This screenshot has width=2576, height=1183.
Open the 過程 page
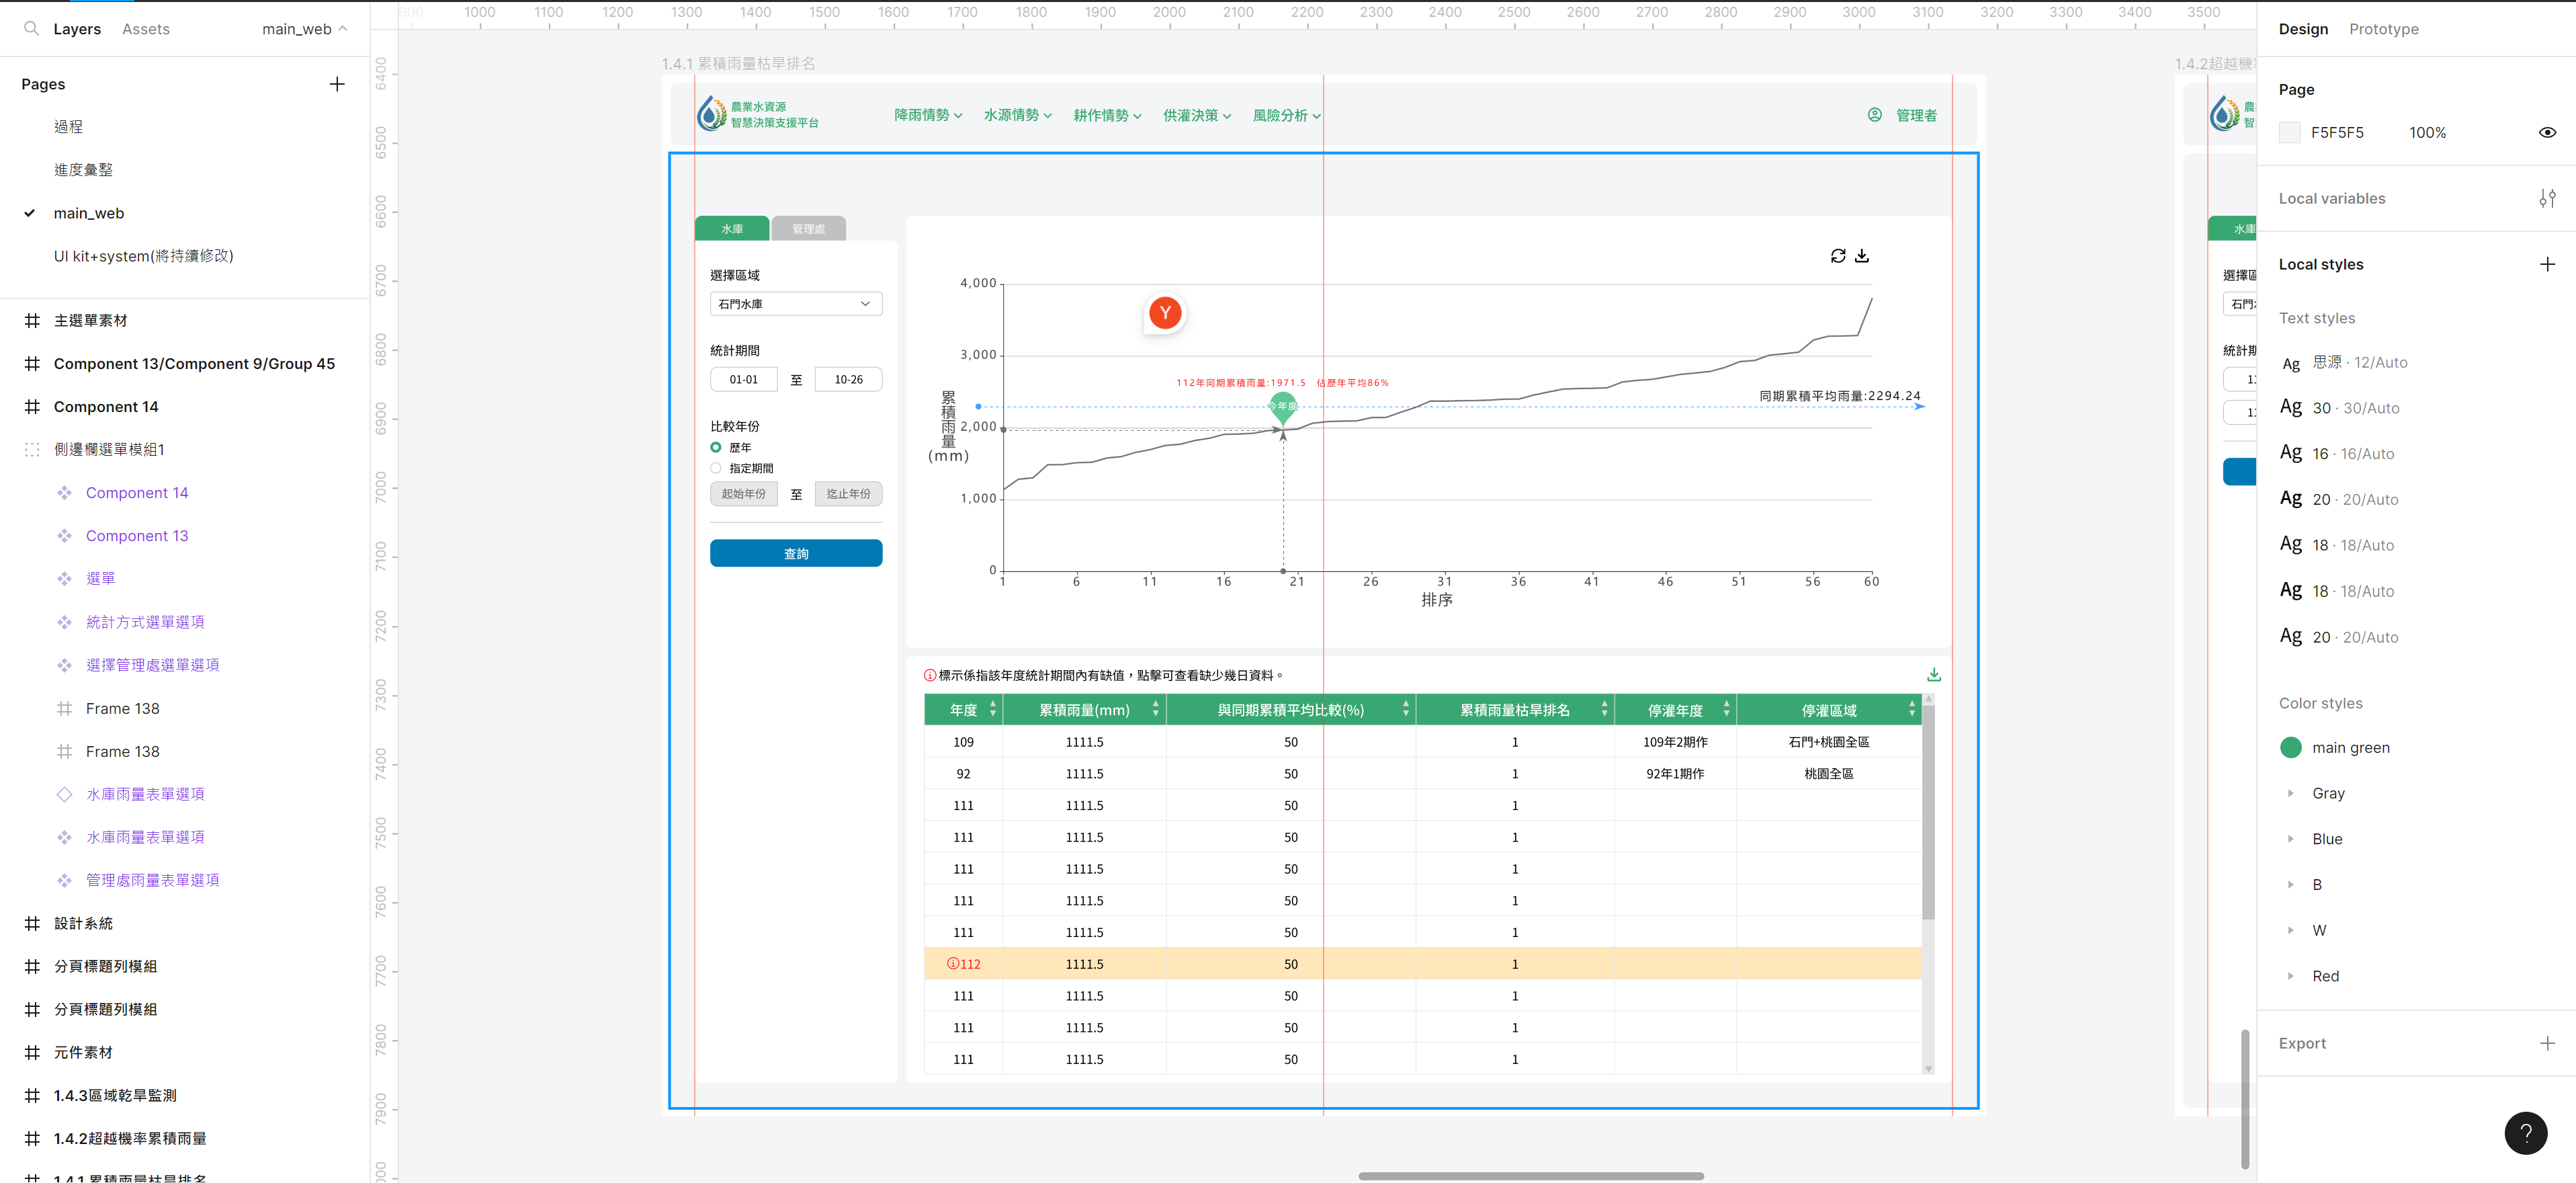pyautogui.click(x=68, y=126)
